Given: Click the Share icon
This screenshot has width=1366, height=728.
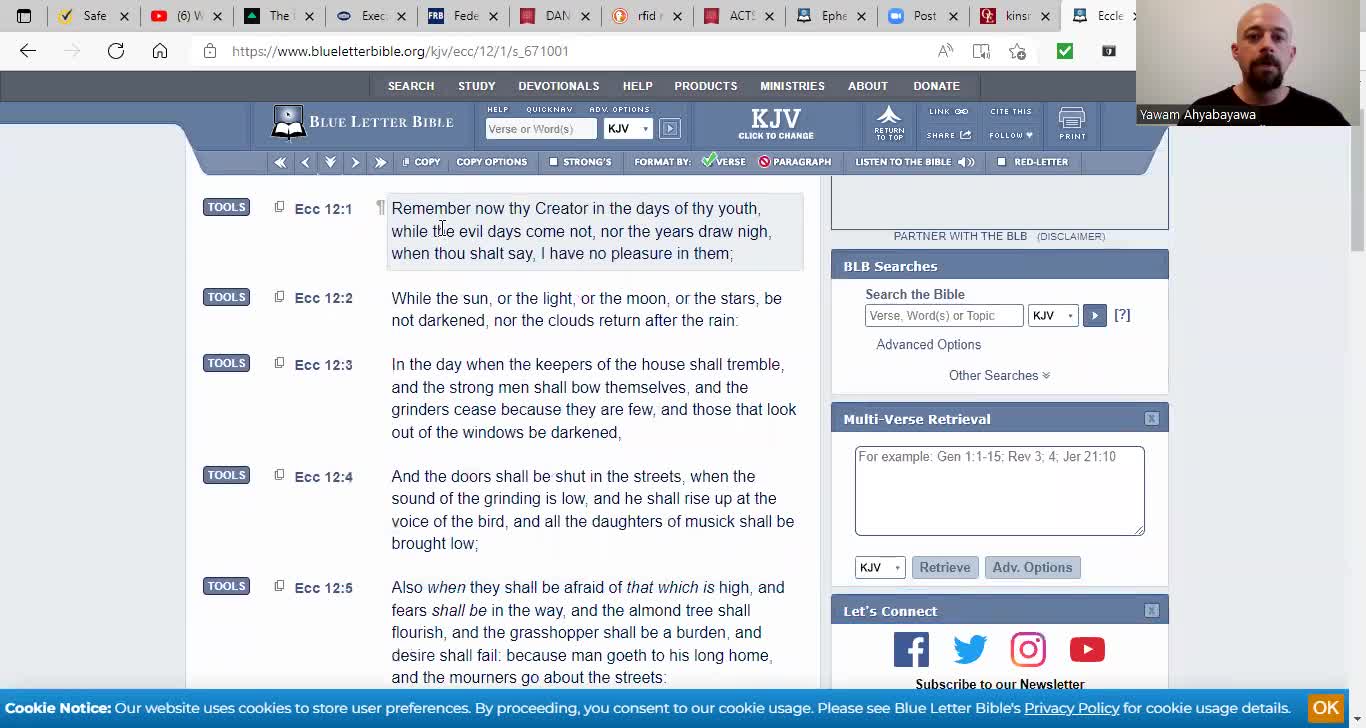Looking at the screenshot, I should point(965,135).
